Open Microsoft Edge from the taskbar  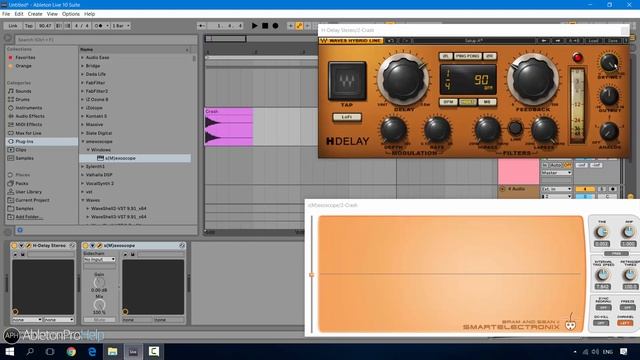click(92, 351)
